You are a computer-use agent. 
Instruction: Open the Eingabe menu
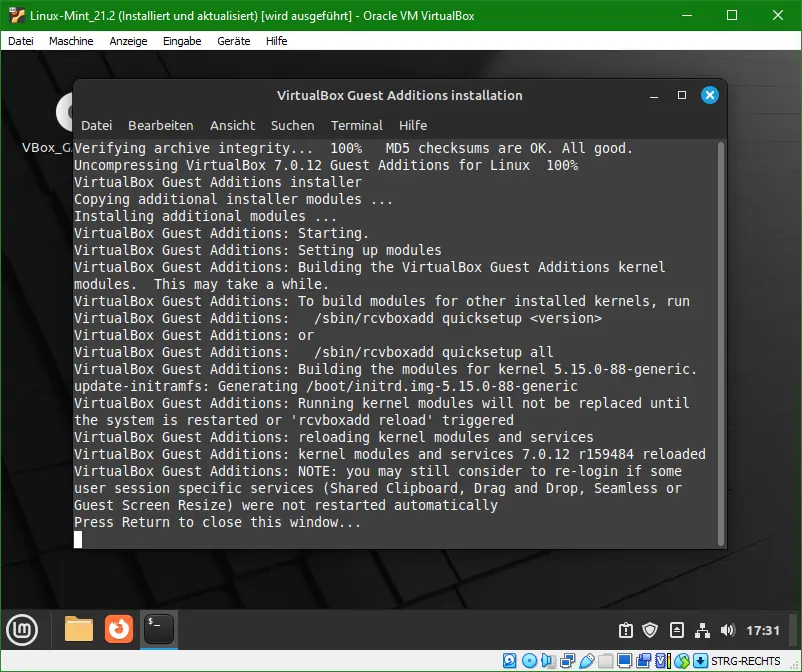pyautogui.click(x=182, y=41)
